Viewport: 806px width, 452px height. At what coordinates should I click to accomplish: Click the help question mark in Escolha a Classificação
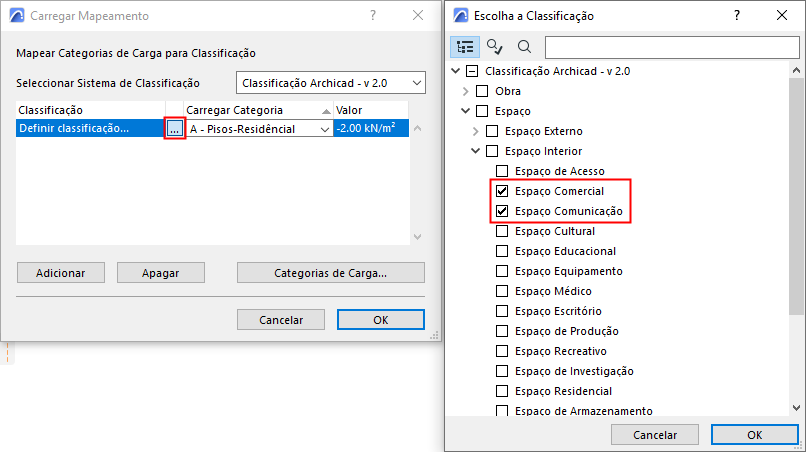click(x=737, y=16)
